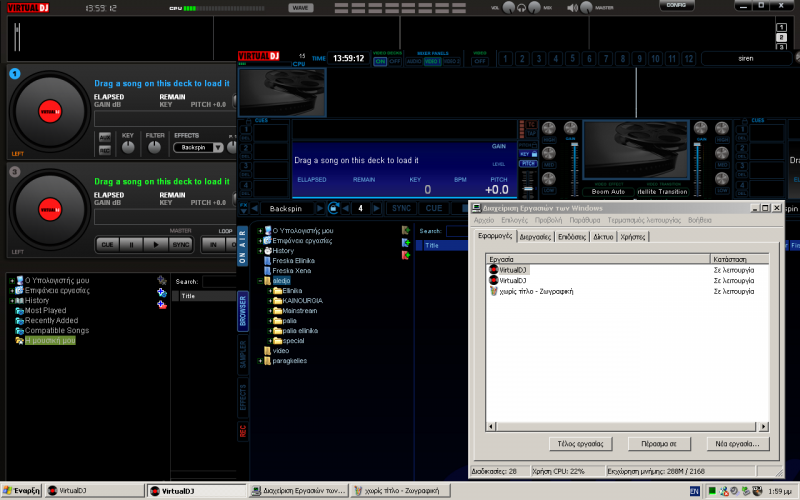
Task: Open the Start button Έναρξη
Action: click(21, 490)
